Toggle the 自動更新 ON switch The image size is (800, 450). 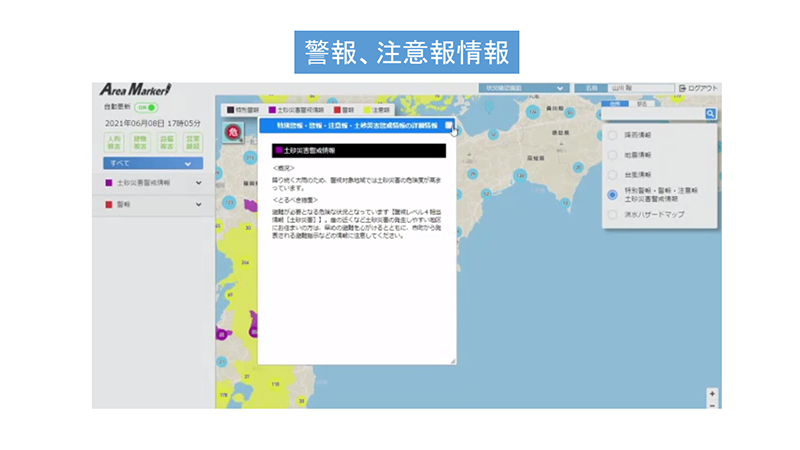[146, 108]
